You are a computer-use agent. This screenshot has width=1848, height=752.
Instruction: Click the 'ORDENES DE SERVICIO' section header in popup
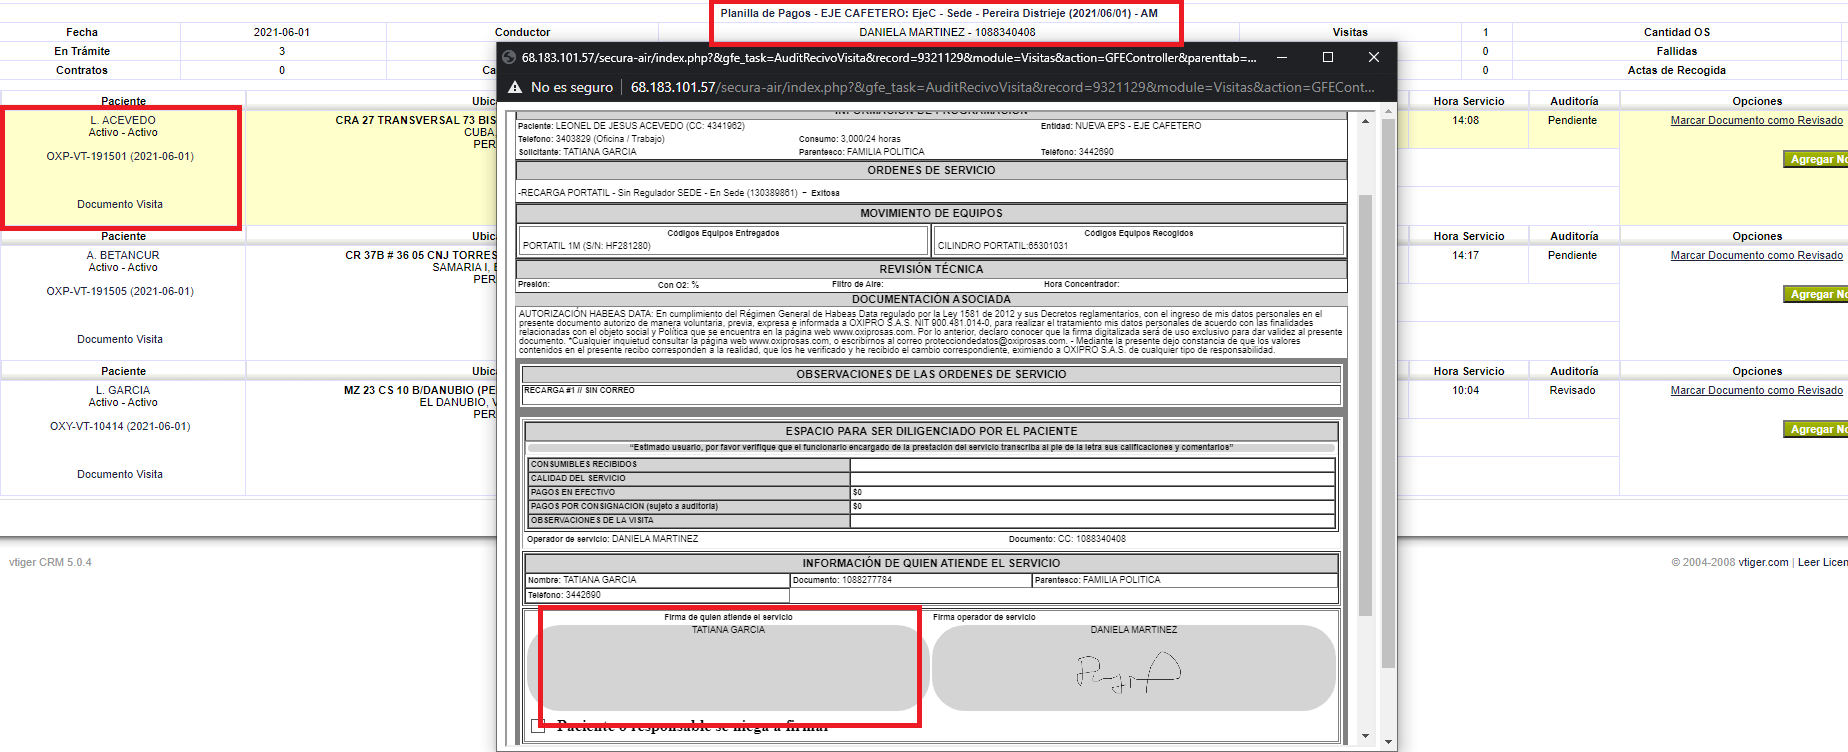[931, 170]
